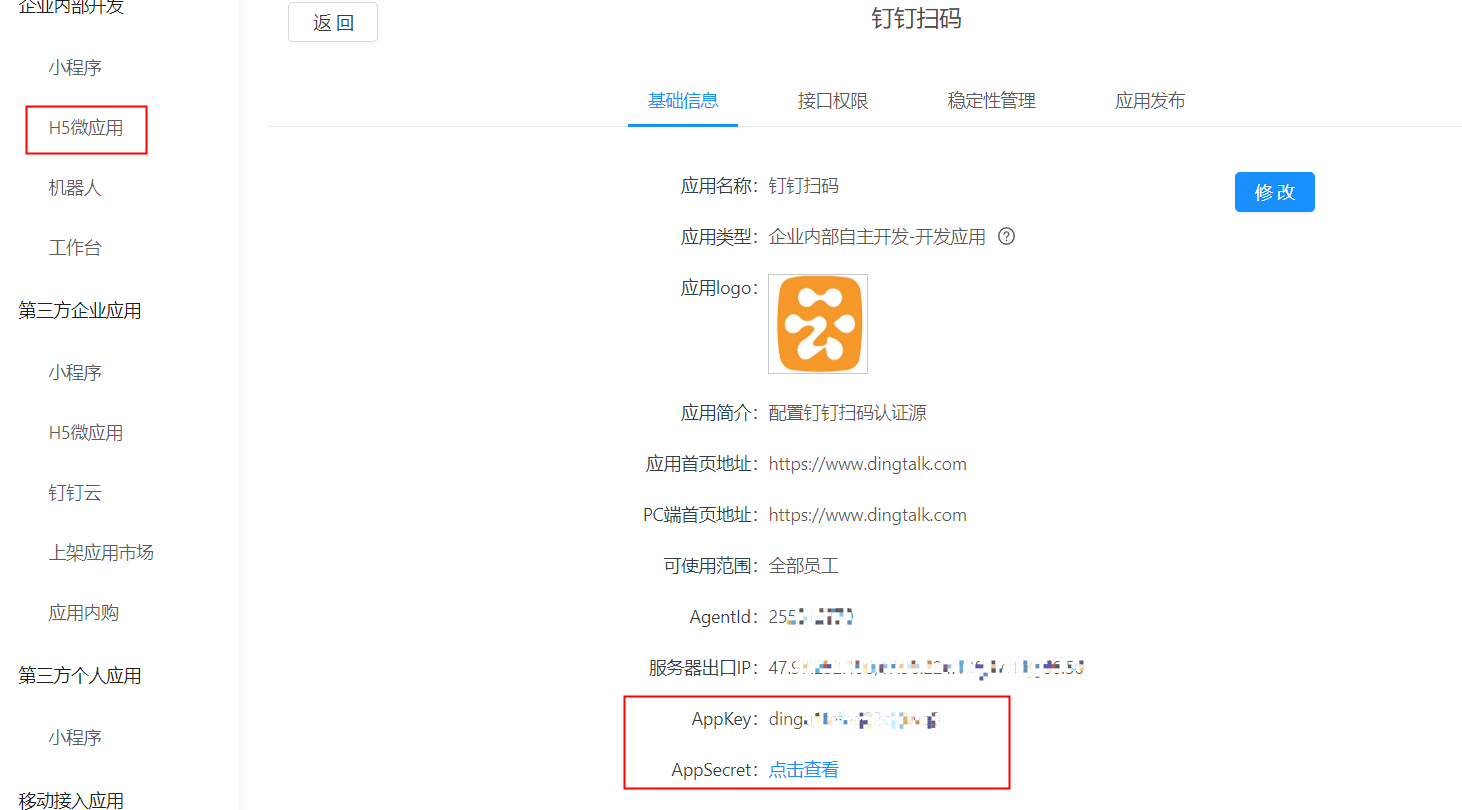Screen dimensions: 1462x810
Task: Click the 点击查看 link for AppSecret
Action: click(x=804, y=770)
